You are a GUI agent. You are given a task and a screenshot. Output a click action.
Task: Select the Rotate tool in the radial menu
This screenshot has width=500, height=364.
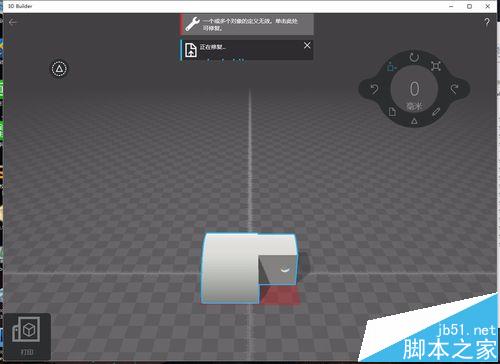tap(414, 57)
